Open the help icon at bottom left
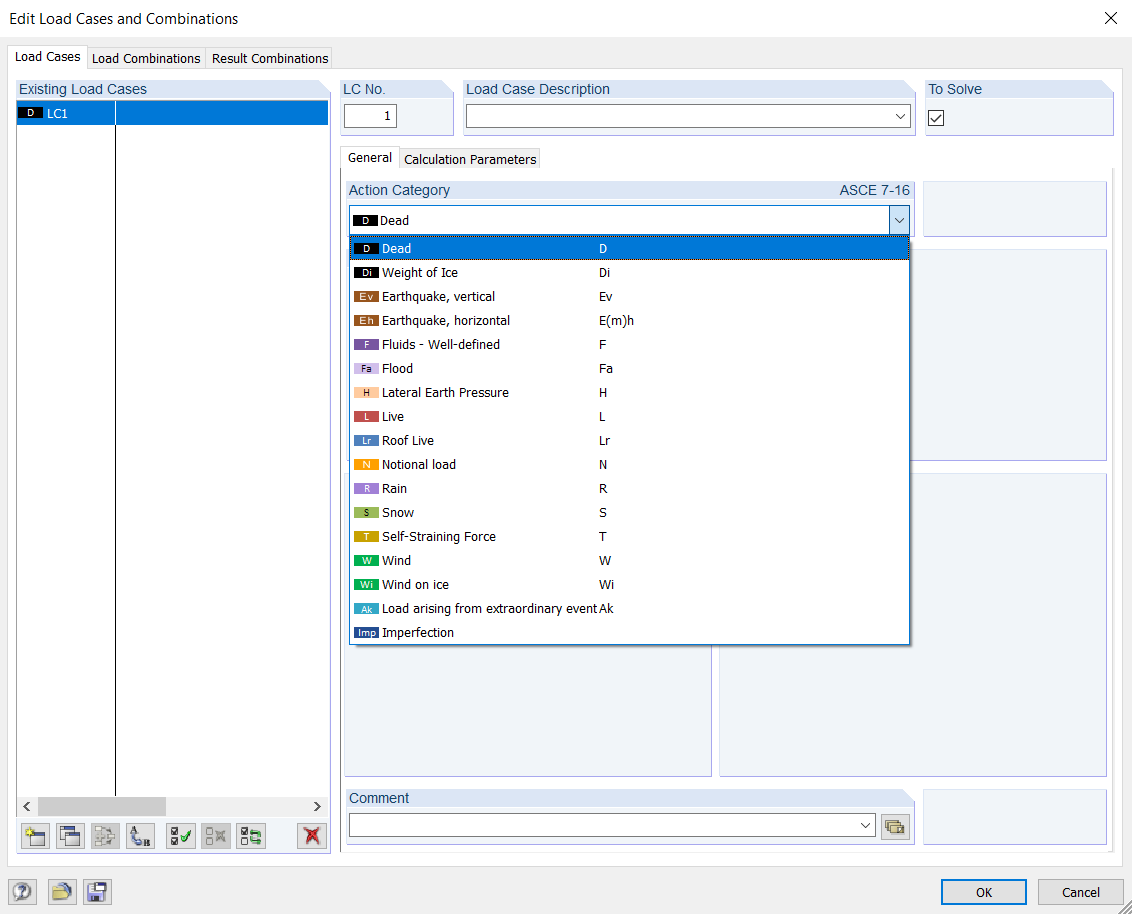Image resolution: width=1132 pixels, height=914 pixels. coord(22,892)
